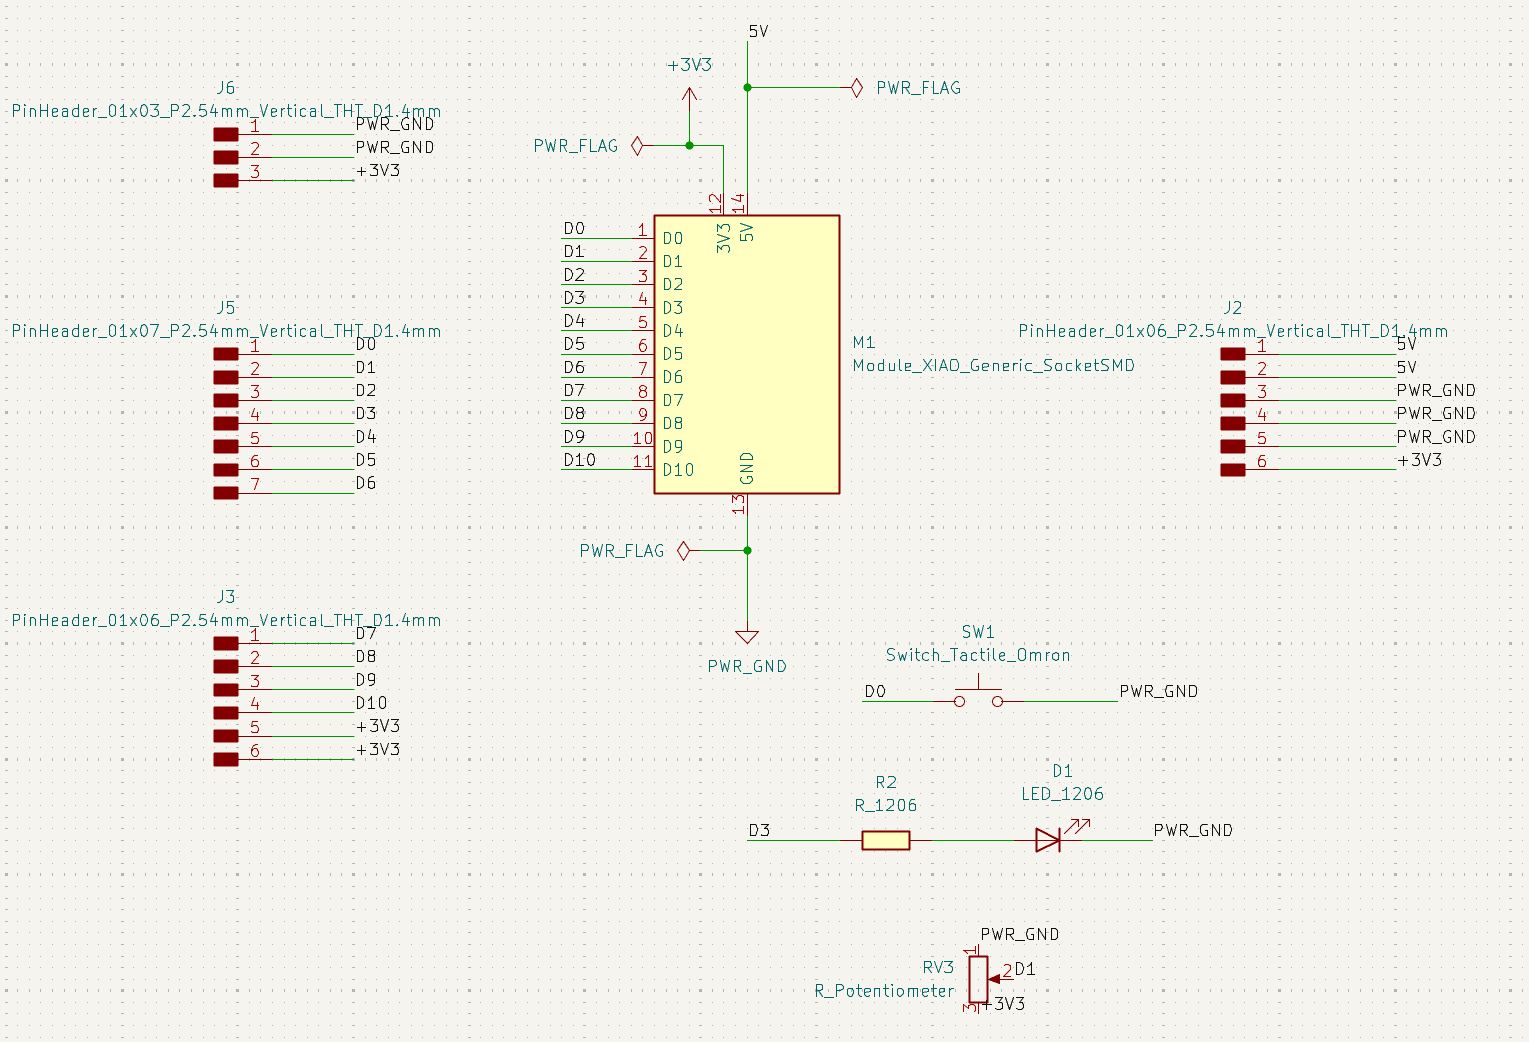Select the D3 label left of resistor R2
This screenshot has width=1529, height=1042.
760,830
